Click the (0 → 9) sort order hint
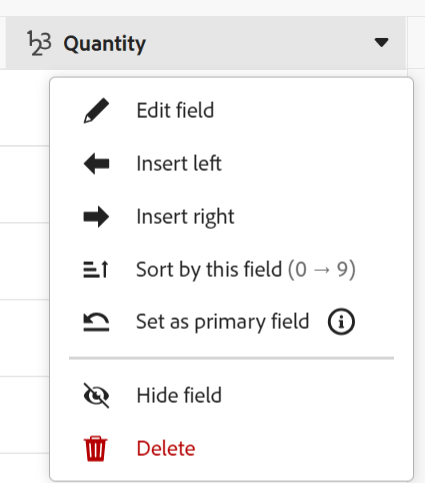The width and height of the screenshot is (425, 483). 322,269
